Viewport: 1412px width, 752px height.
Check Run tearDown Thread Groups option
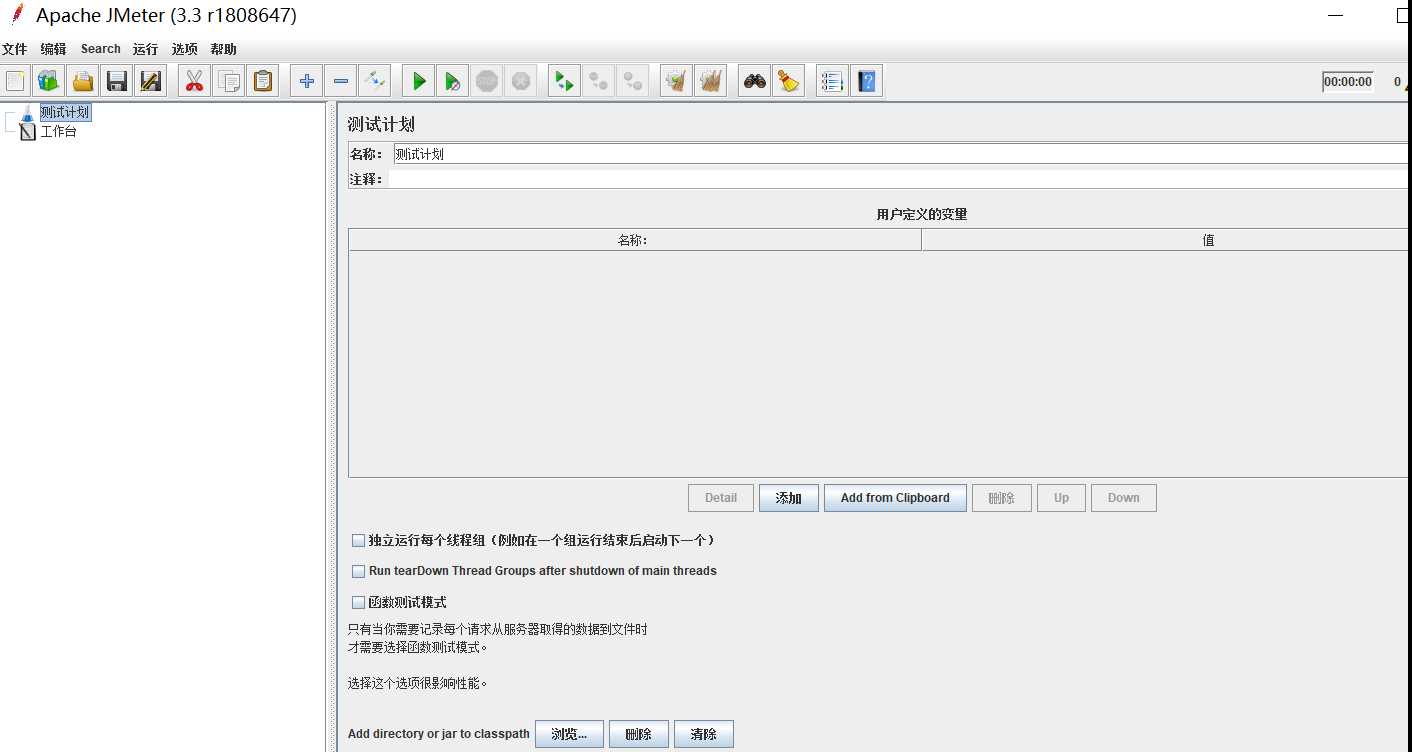358,571
